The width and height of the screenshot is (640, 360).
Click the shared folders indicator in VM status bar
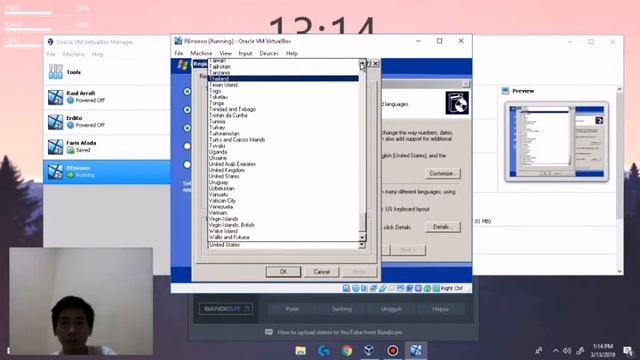point(391,288)
